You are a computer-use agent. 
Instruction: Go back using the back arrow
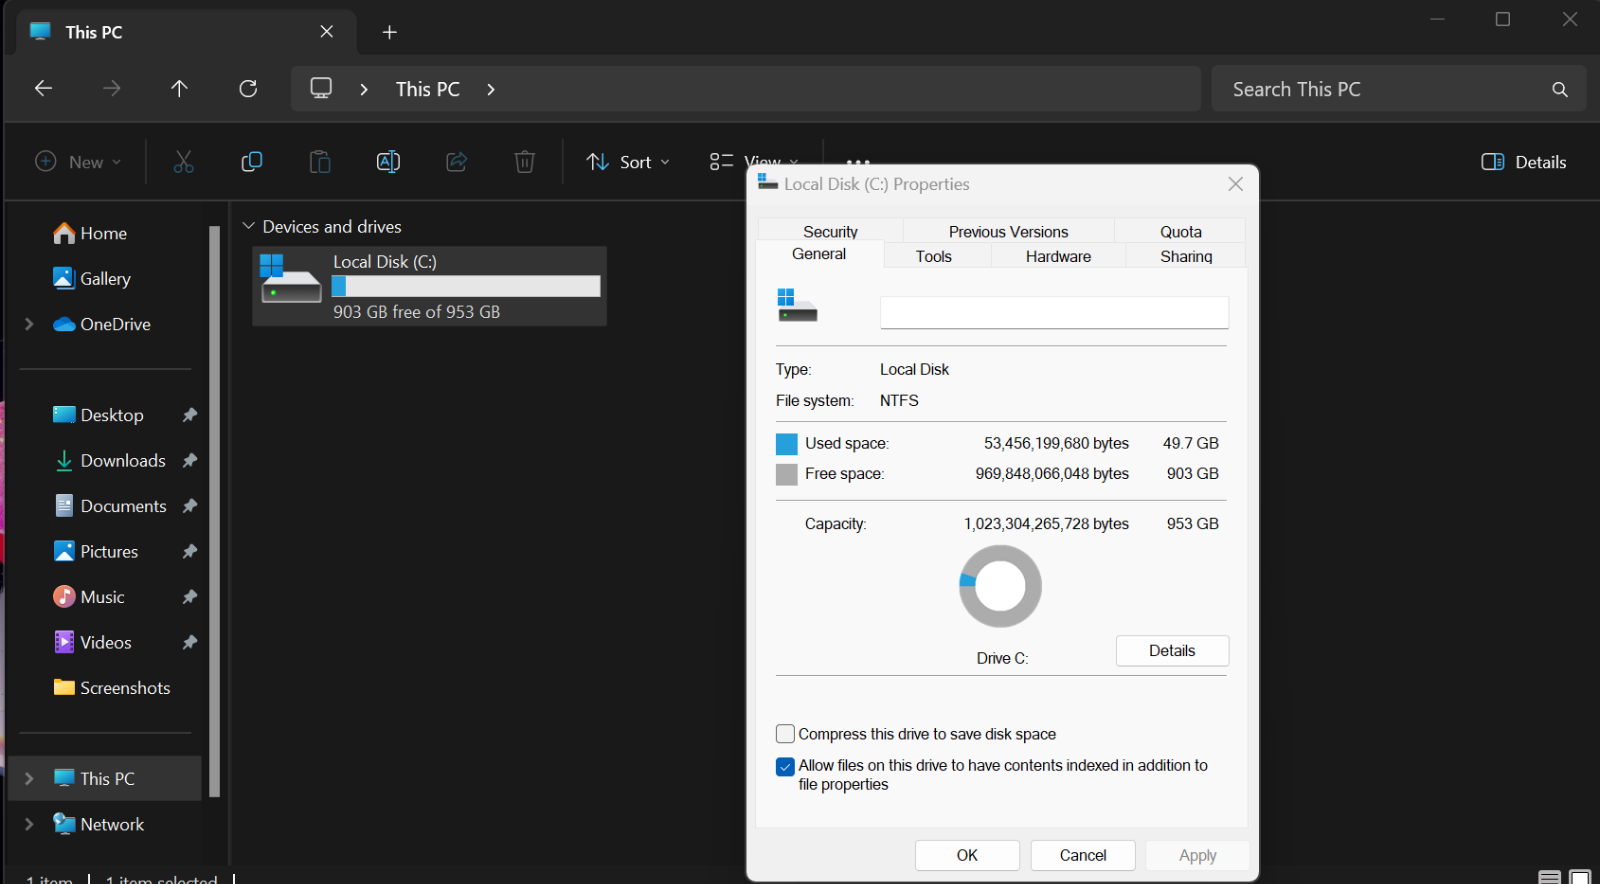pos(43,89)
